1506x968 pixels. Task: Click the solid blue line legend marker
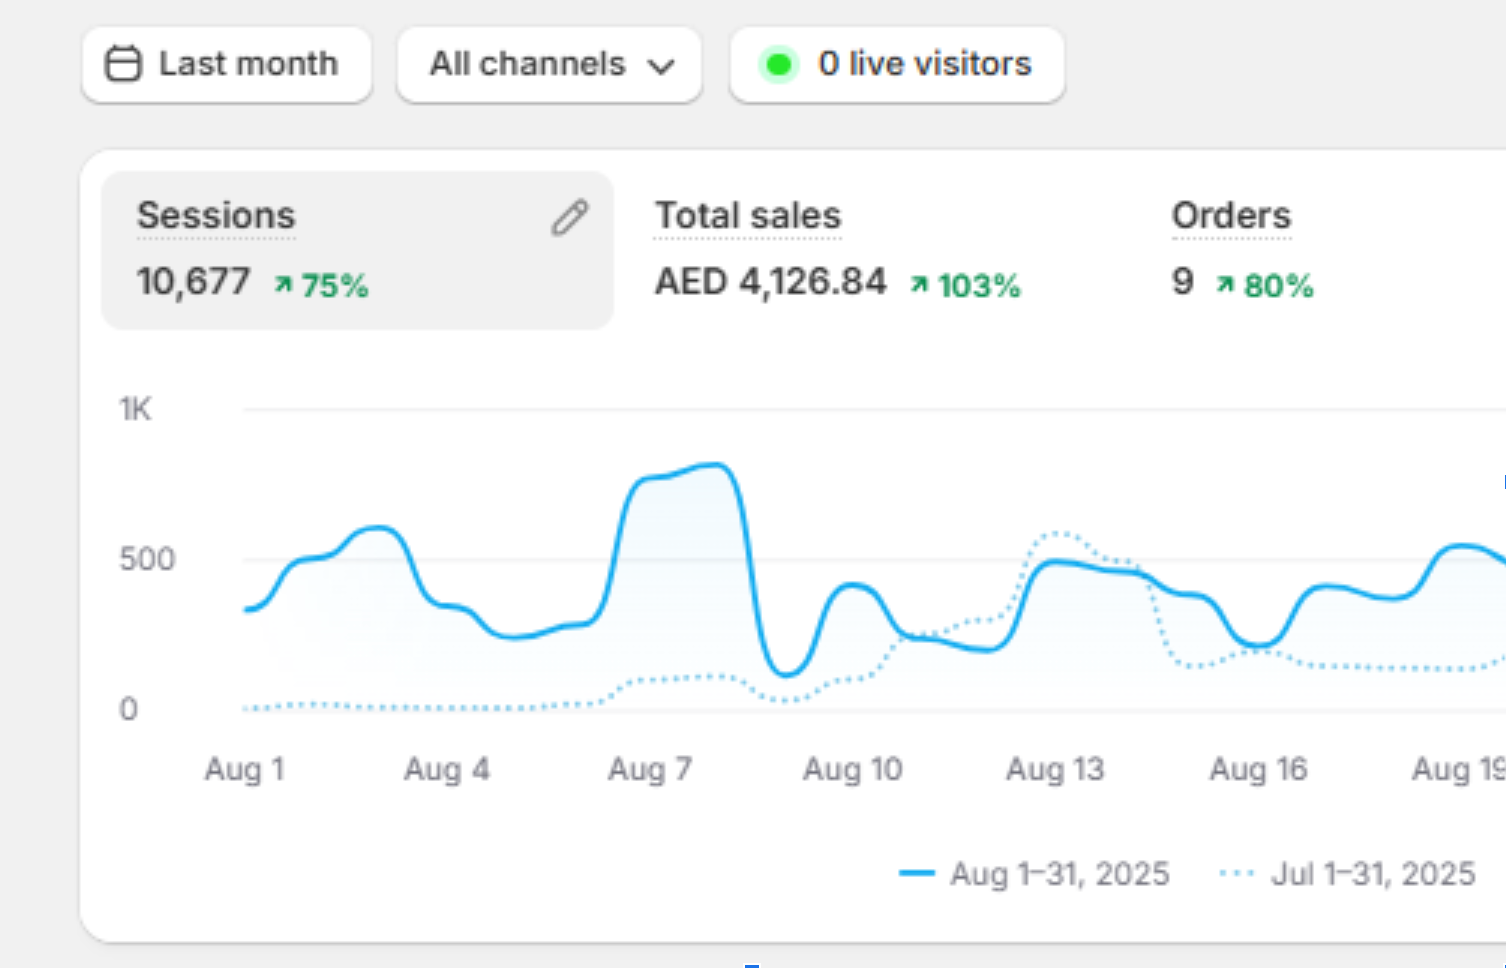coord(916,874)
